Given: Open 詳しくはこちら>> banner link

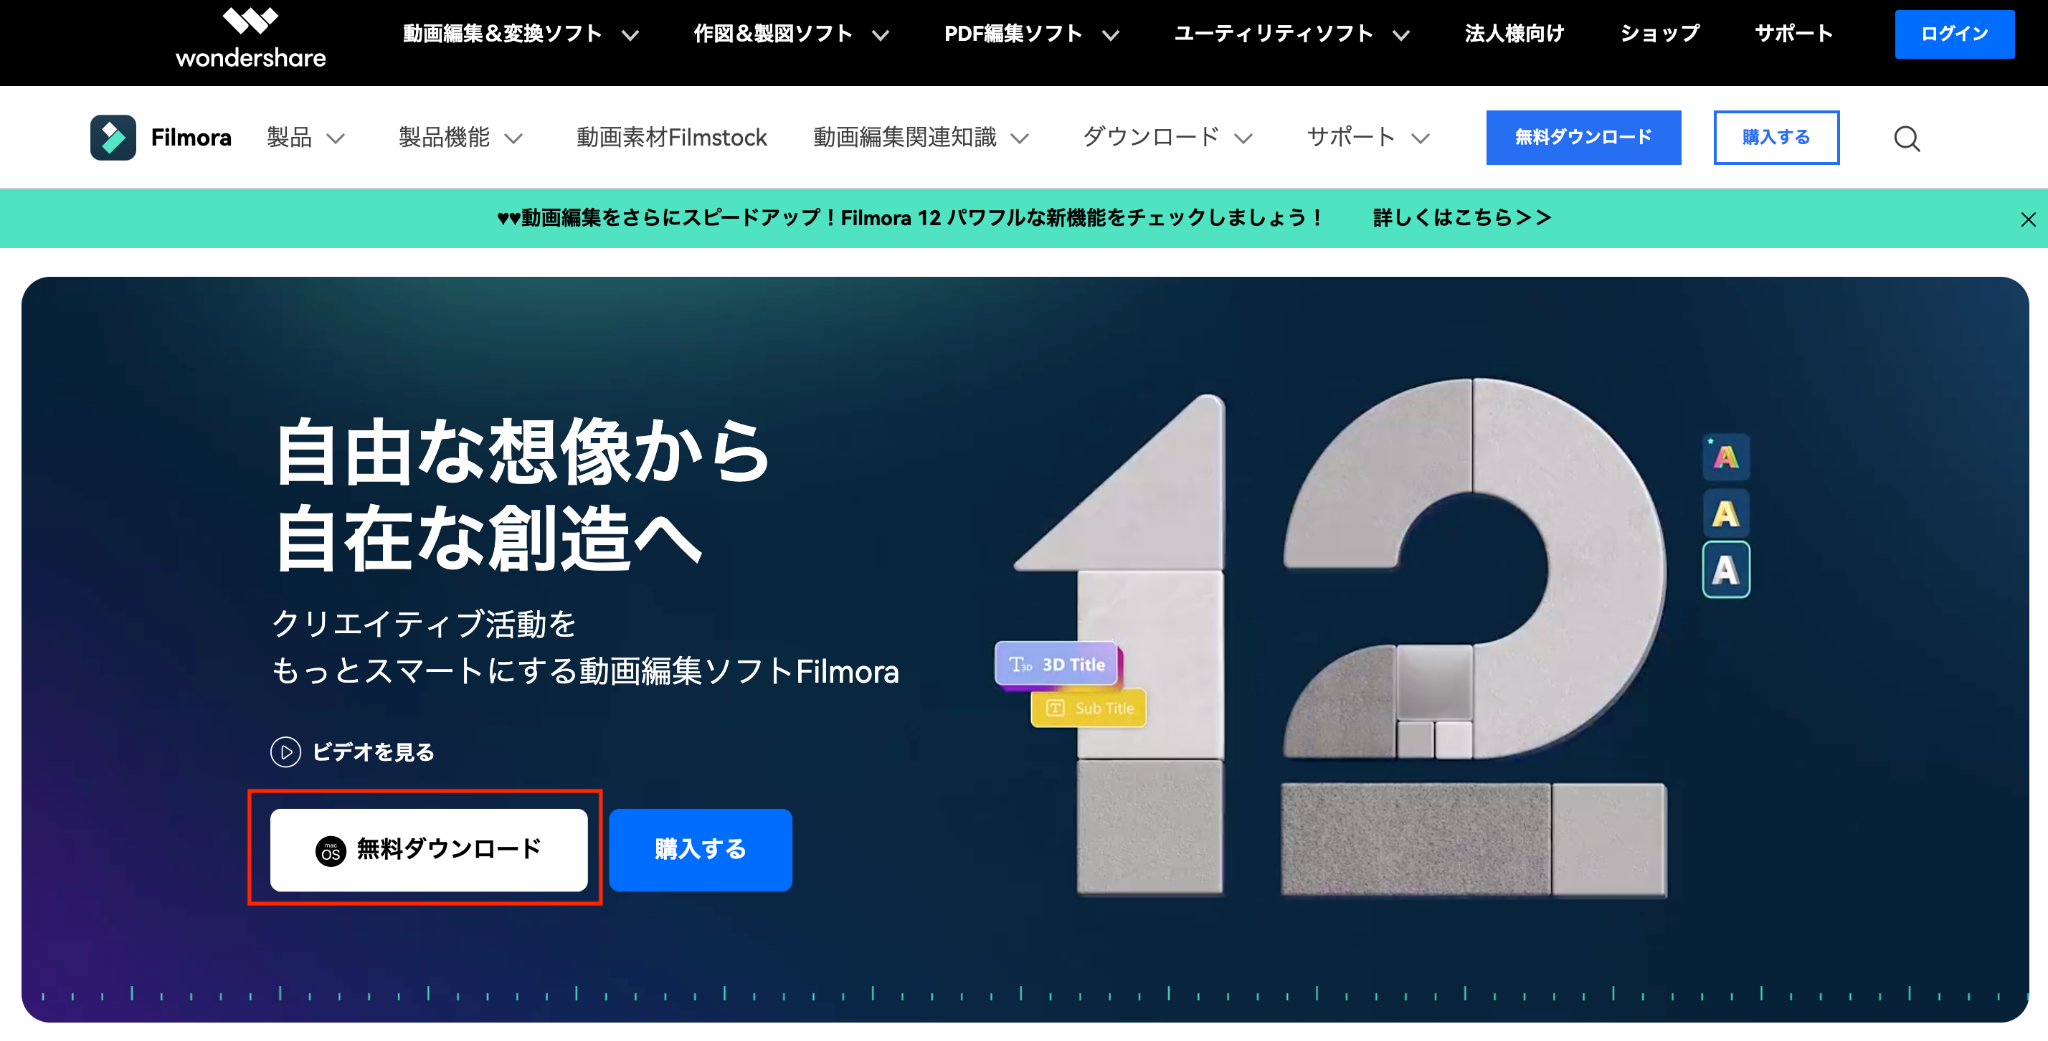Looking at the screenshot, I should click(1461, 217).
